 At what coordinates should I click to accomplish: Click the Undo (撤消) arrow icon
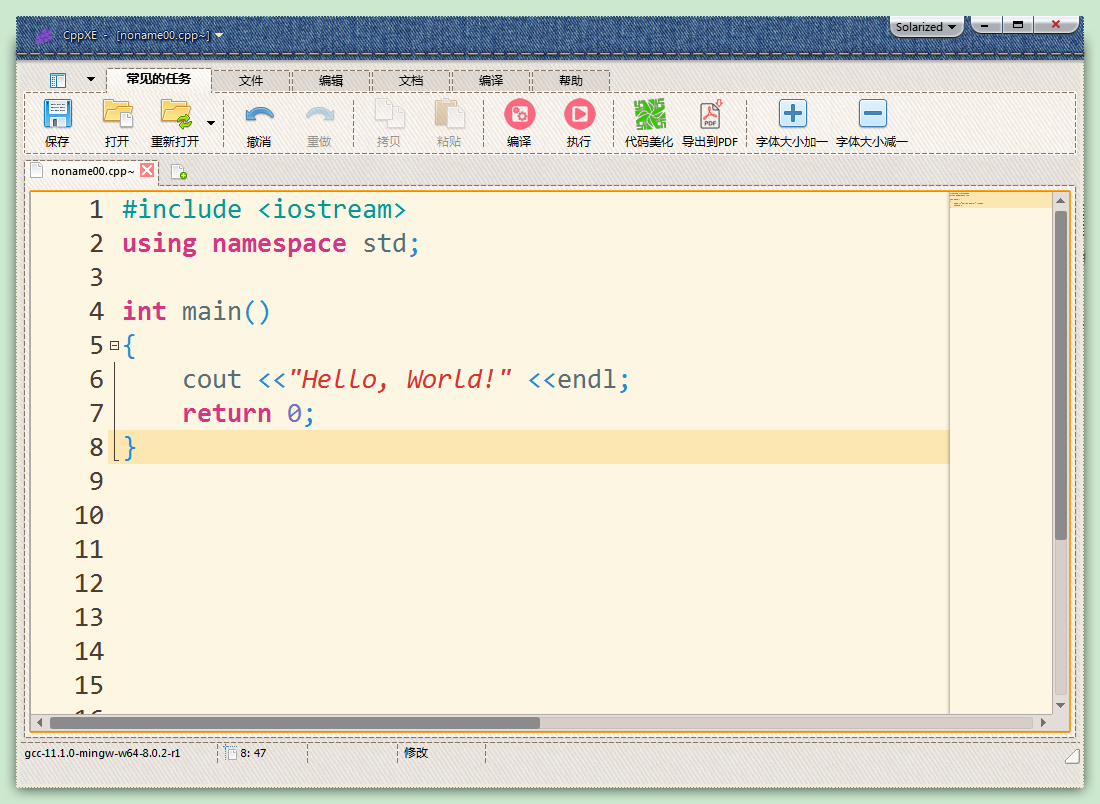coord(259,114)
